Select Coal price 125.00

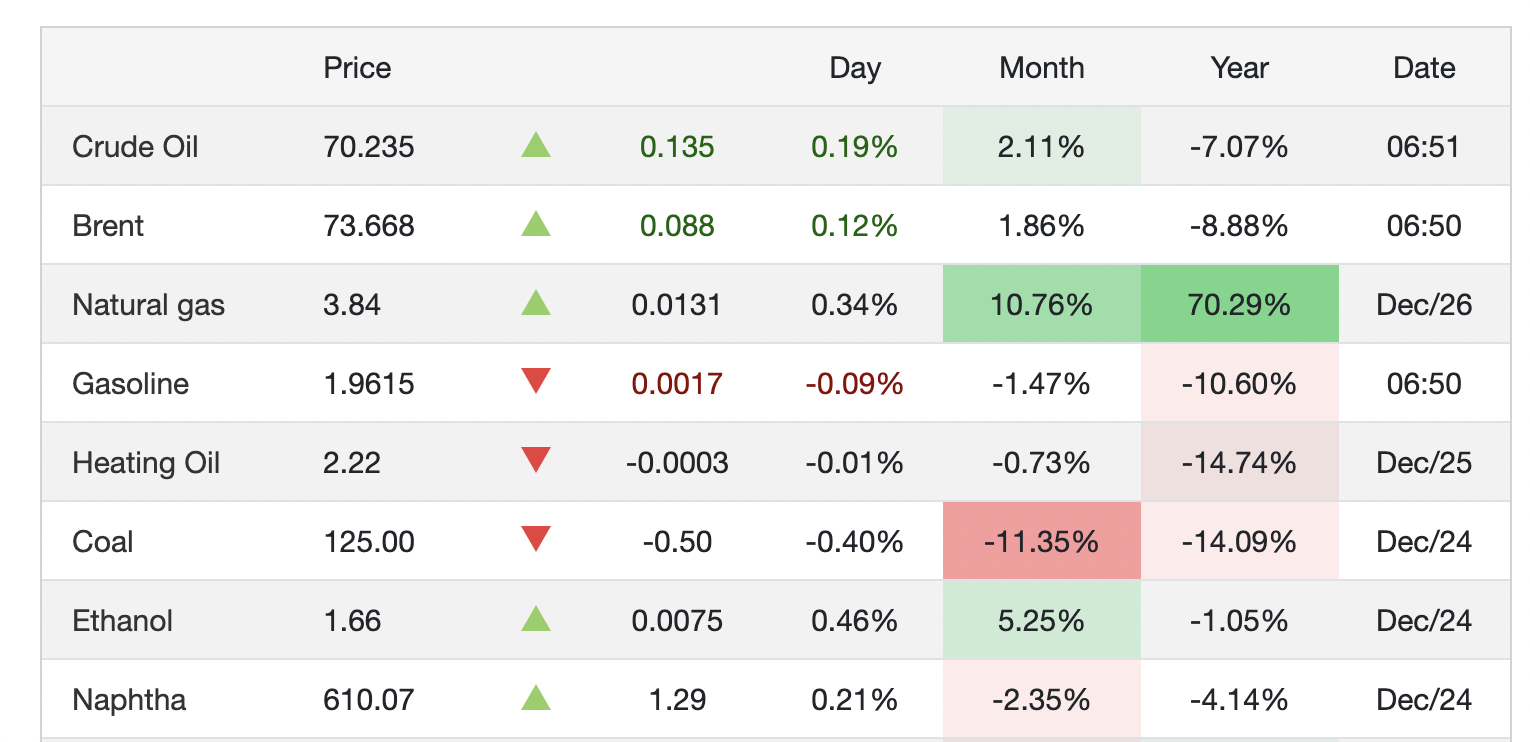point(369,542)
